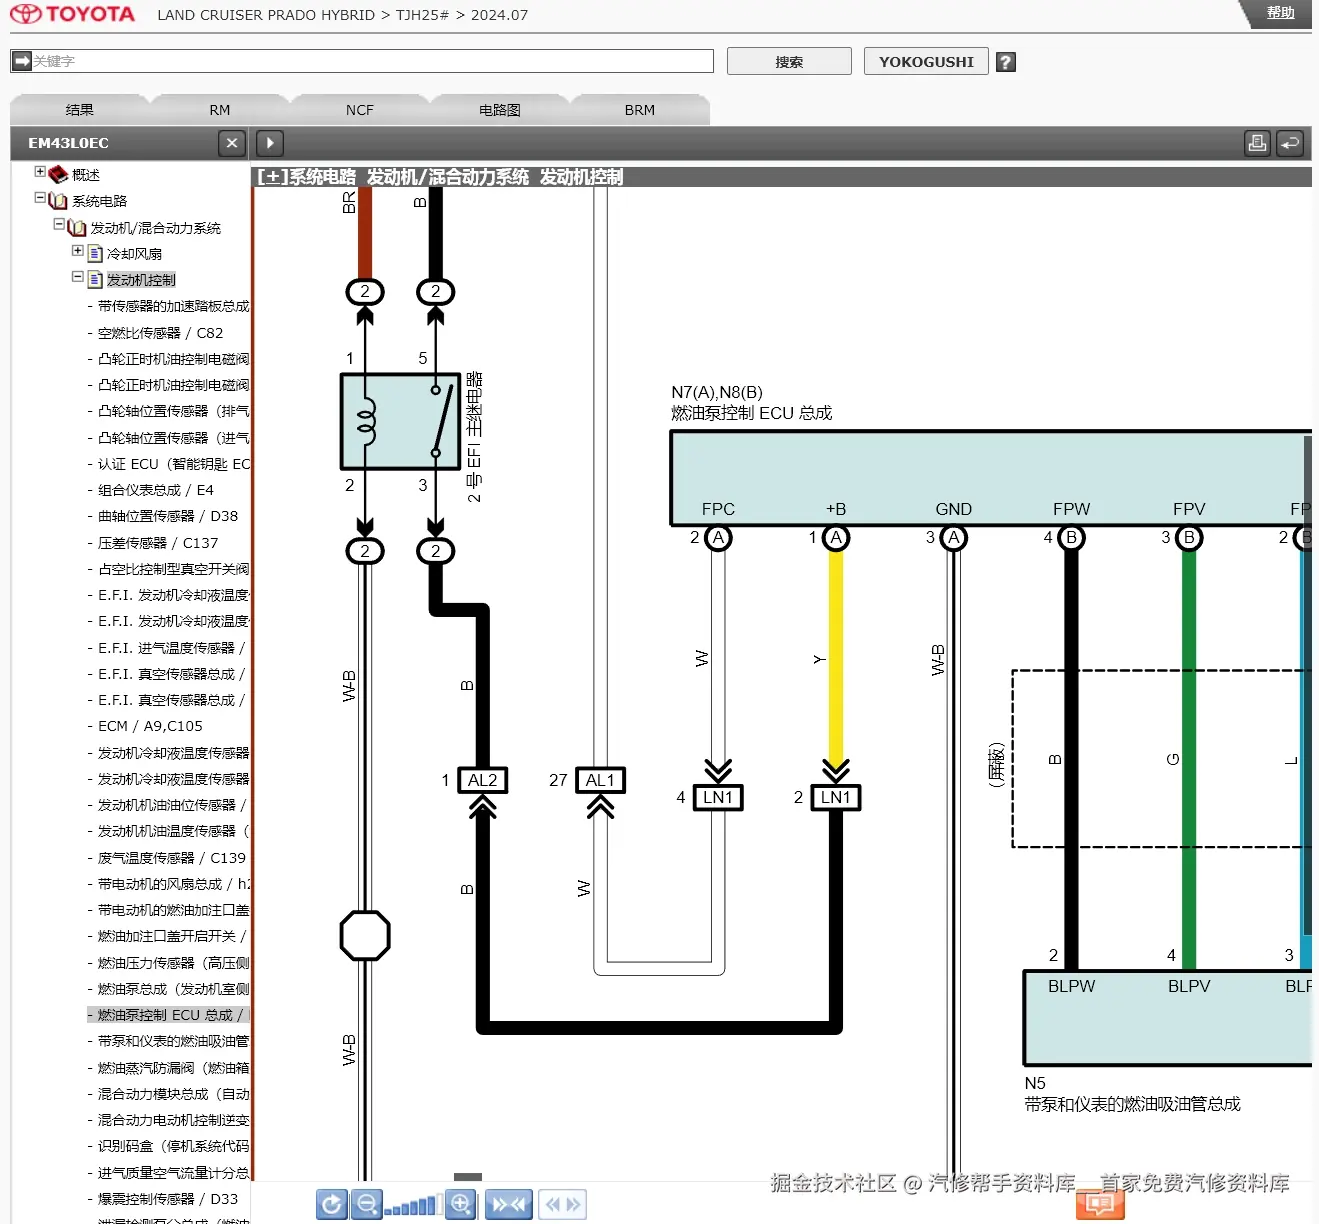The height and width of the screenshot is (1224, 1319).
Task: Click the orange chat bubble icon at bottom
Action: tap(1100, 1206)
